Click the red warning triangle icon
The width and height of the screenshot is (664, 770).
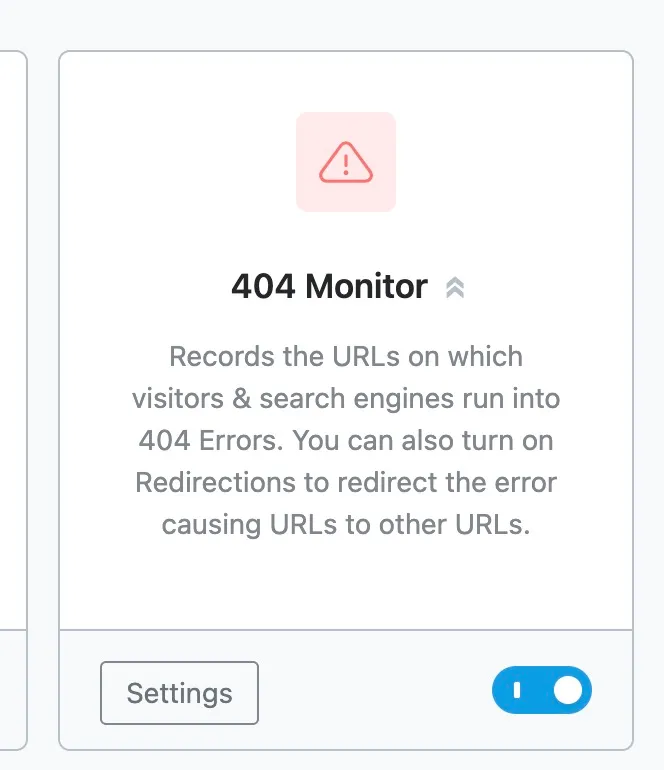345,161
